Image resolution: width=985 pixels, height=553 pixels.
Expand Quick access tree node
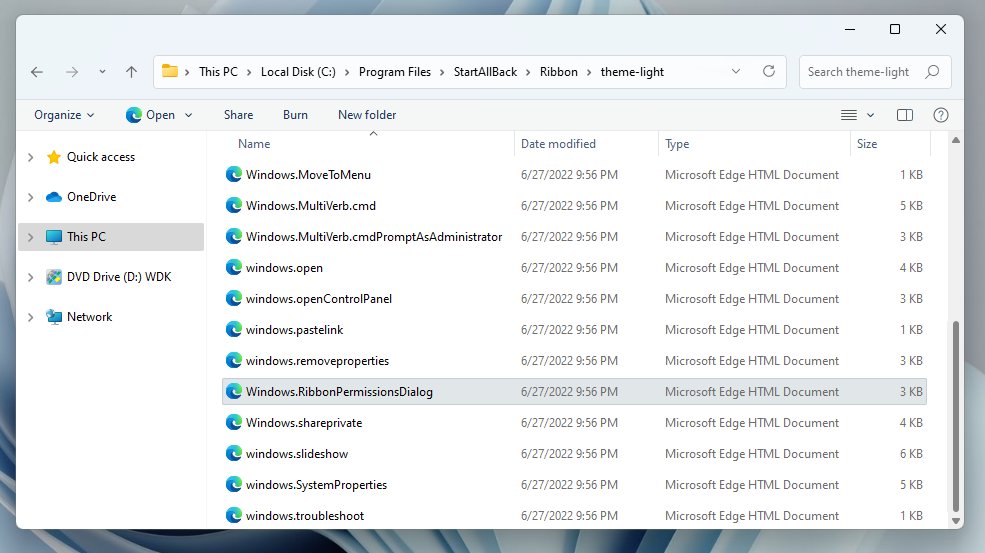pyautogui.click(x=30, y=157)
